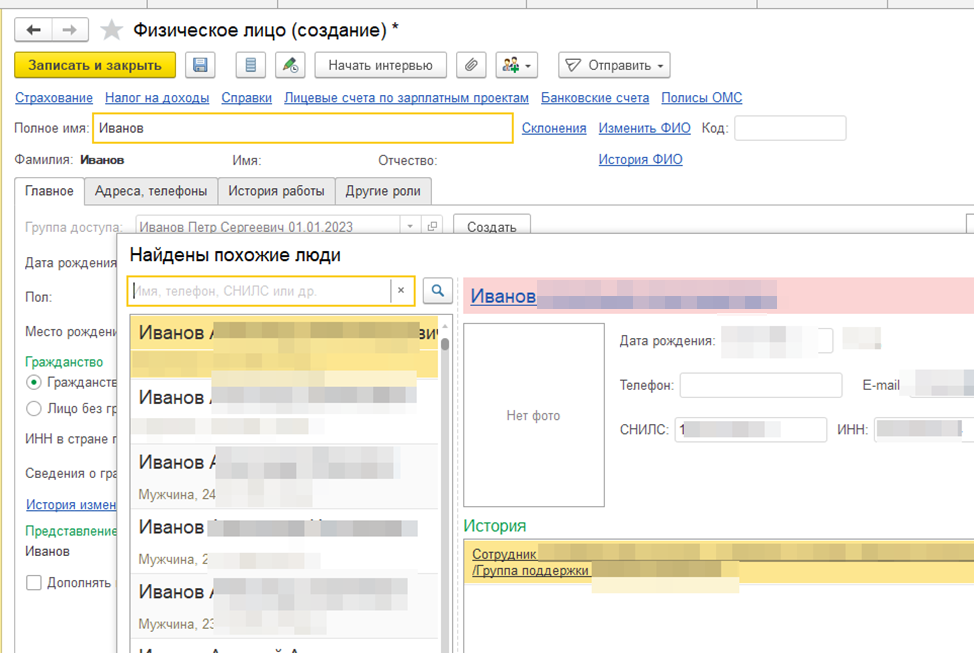Image resolution: width=974 pixels, height=653 pixels.
Task: Open the История изменений link
Action: click(x=71, y=505)
